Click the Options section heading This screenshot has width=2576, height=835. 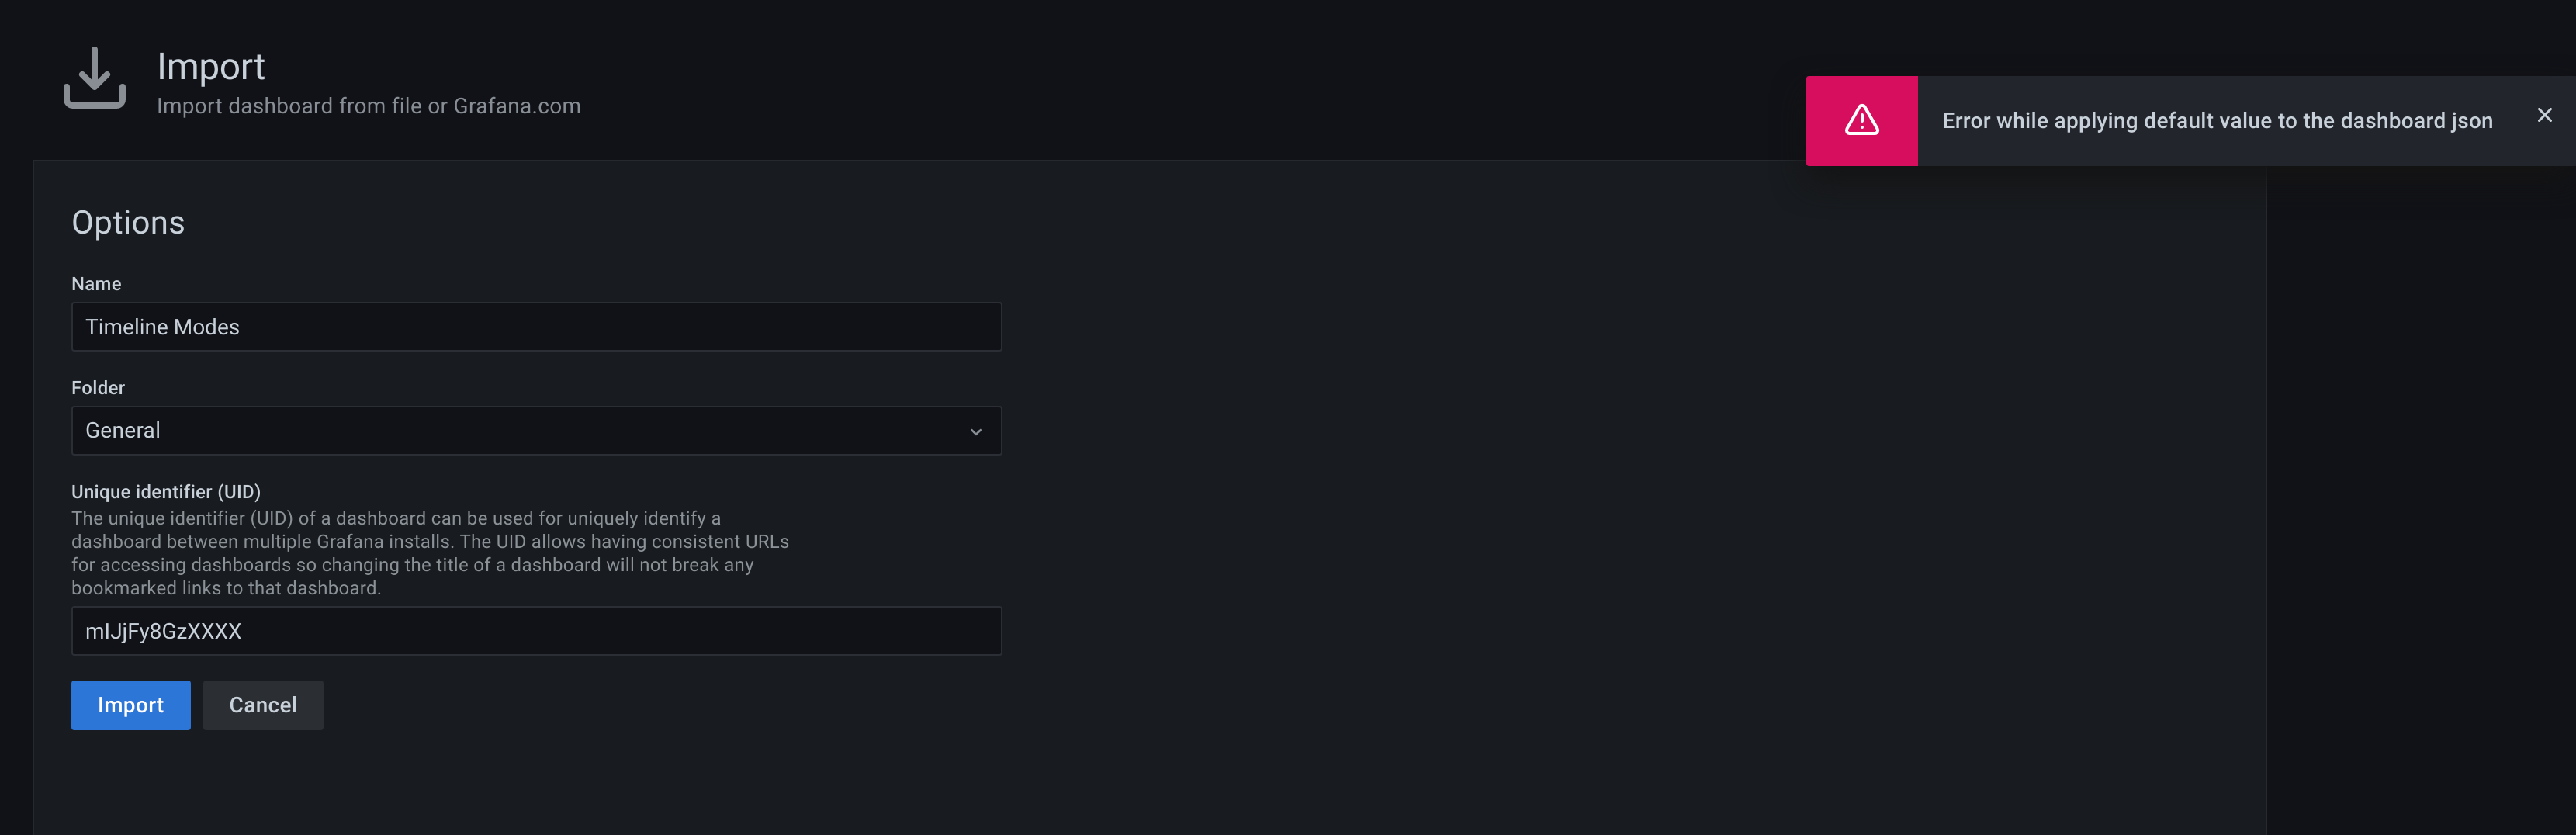click(x=128, y=223)
